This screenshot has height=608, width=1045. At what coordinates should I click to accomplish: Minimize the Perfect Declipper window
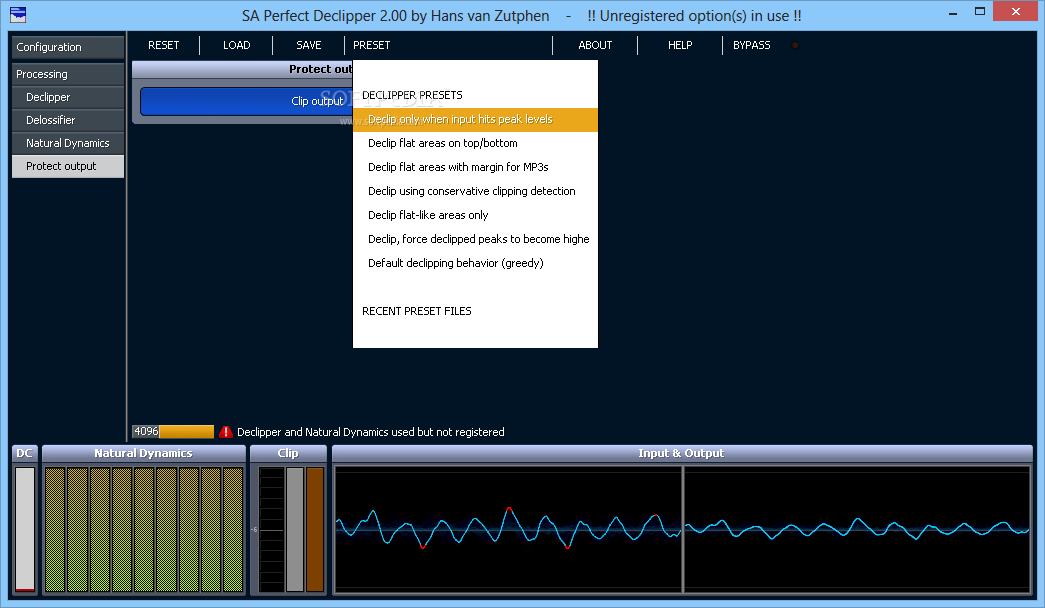(953, 12)
